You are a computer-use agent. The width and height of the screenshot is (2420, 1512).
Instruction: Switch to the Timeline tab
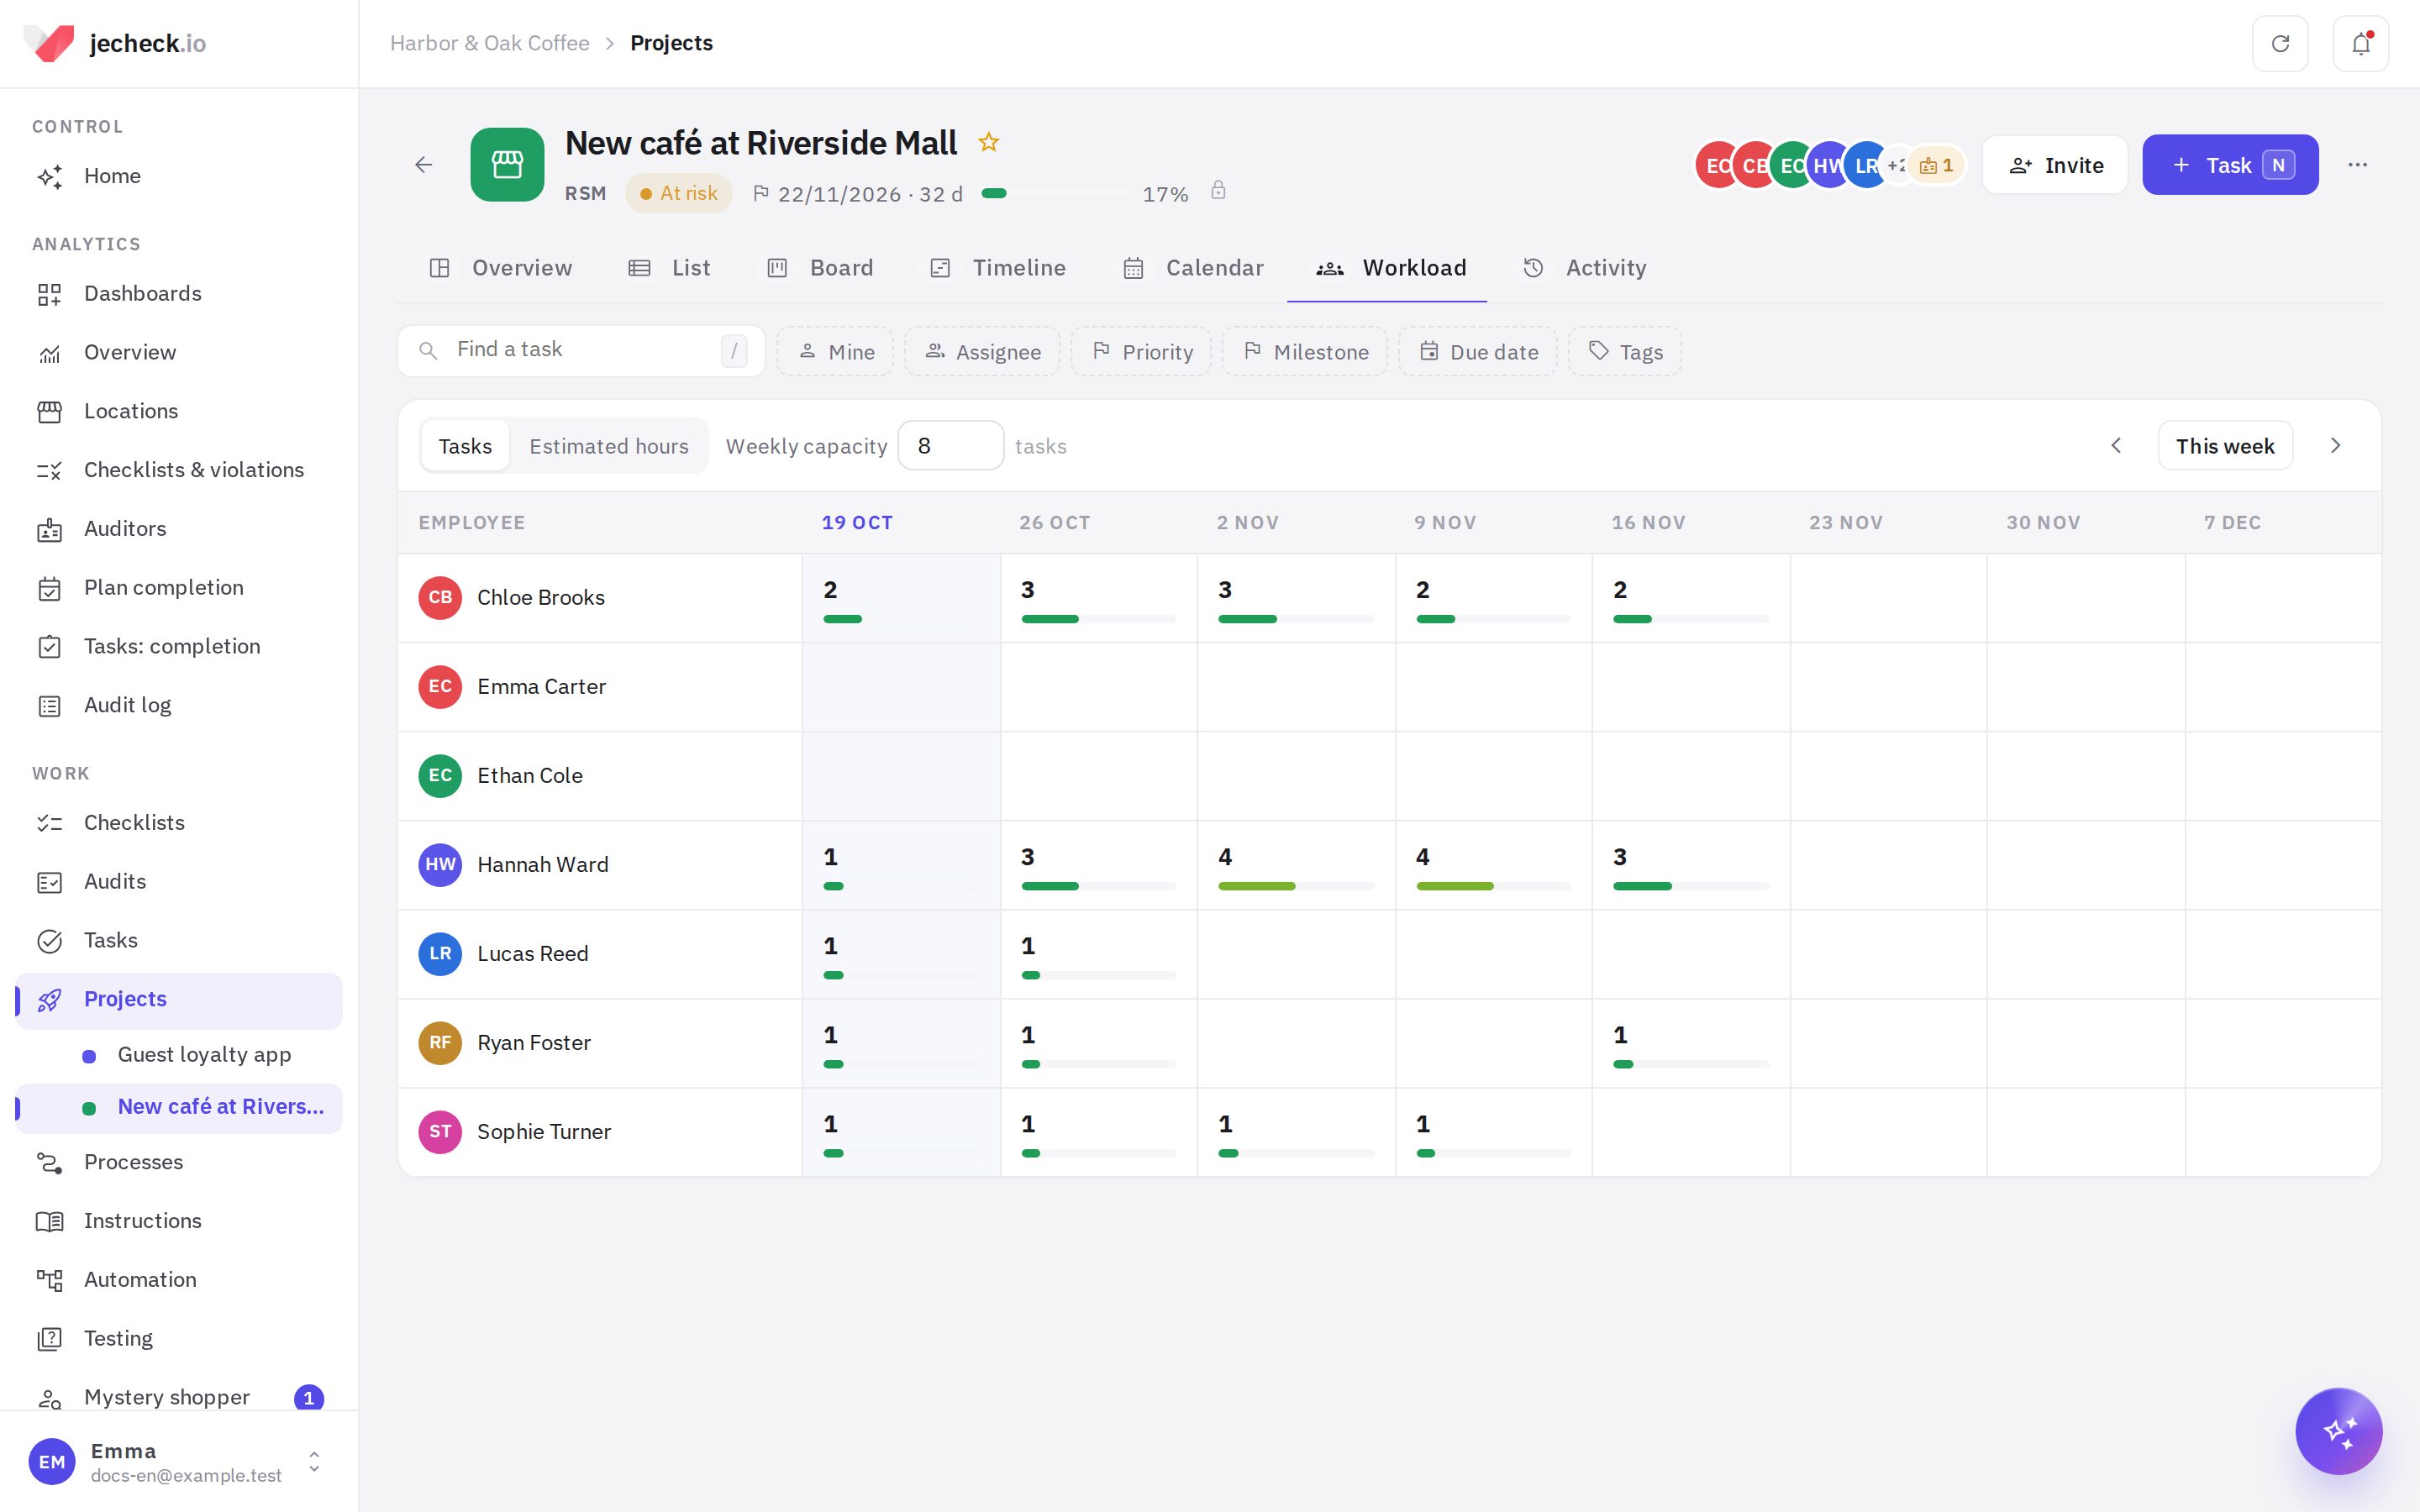[x=998, y=268]
